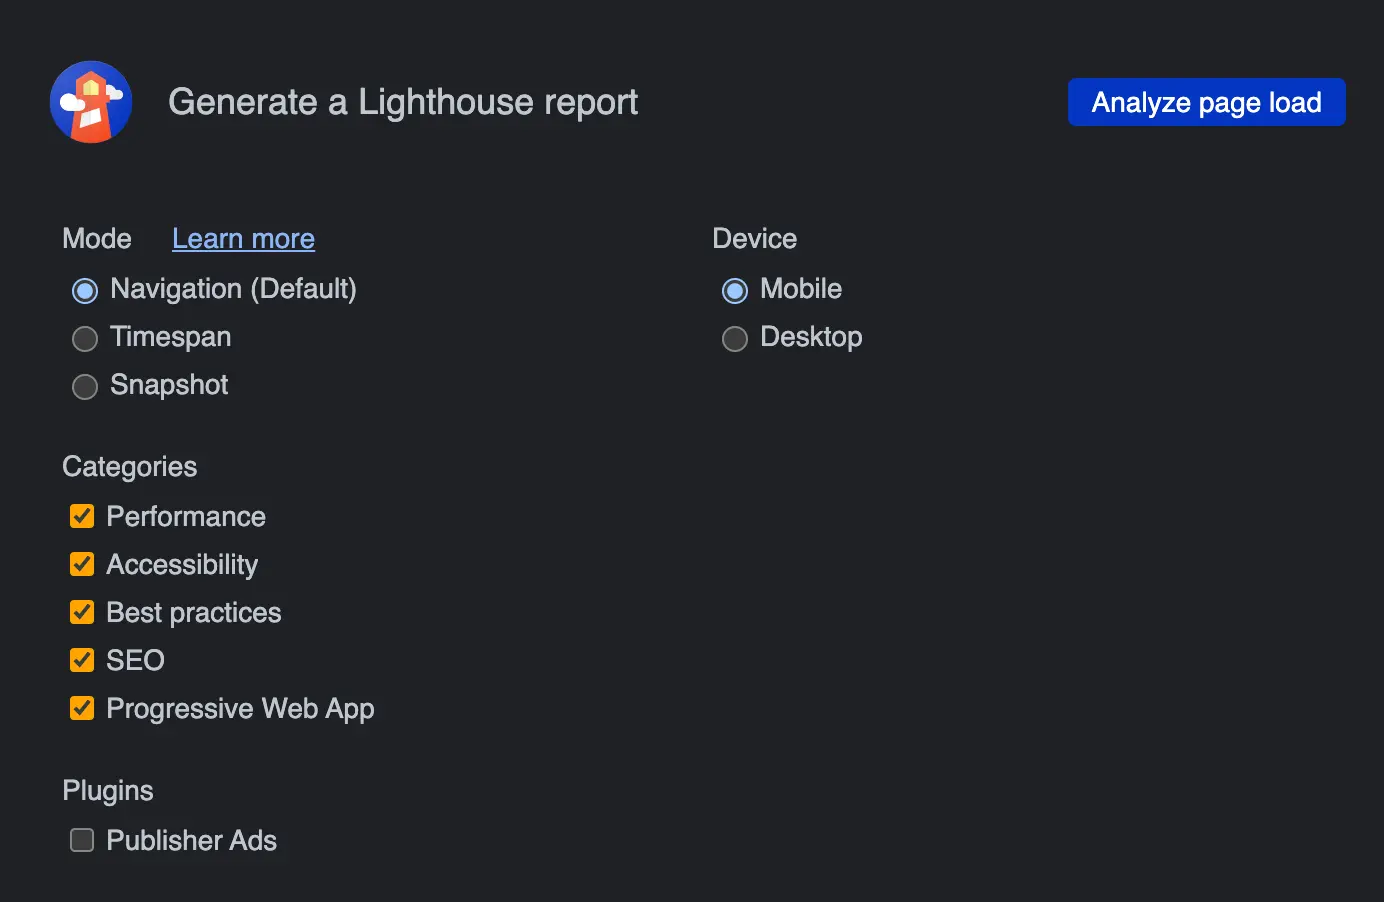
Task: Click the Plugins section label
Action: click(108, 791)
